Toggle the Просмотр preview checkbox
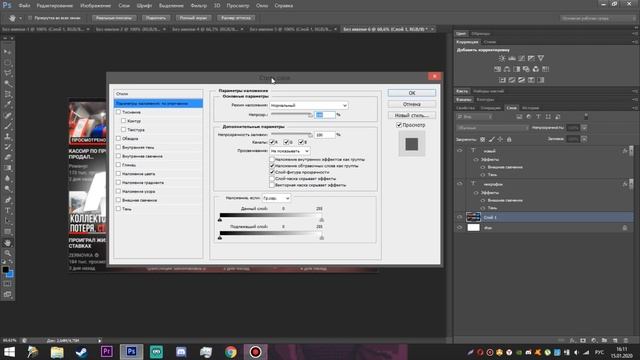The height and width of the screenshot is (360, 640). [399, 125]
